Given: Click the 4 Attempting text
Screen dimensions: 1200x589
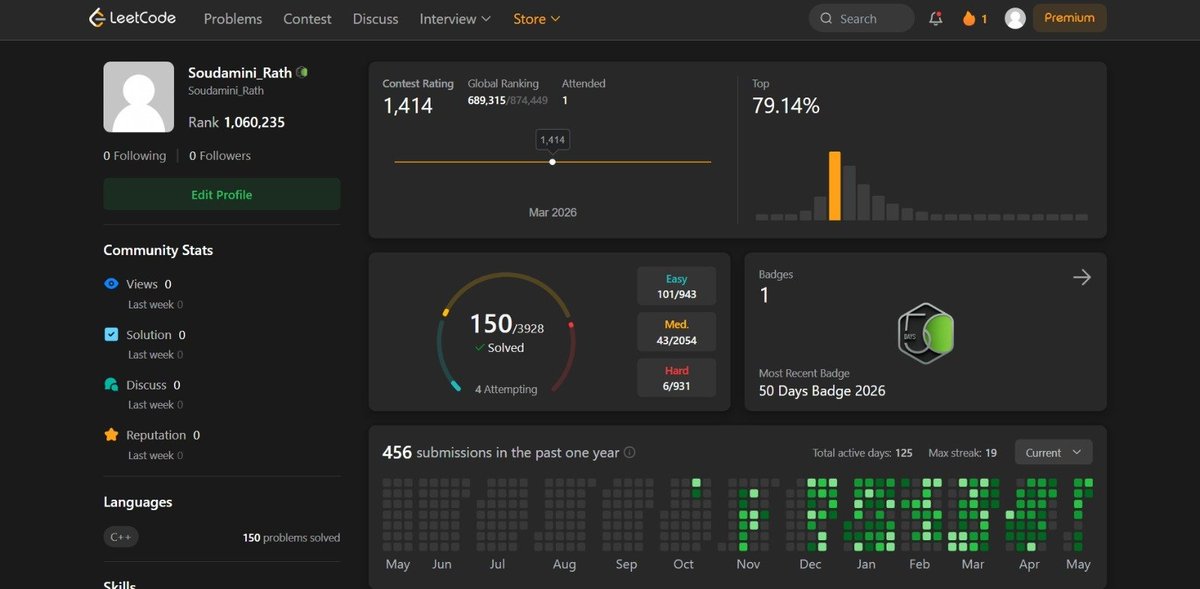Looking at the screenshot, I should pos(506,389).
